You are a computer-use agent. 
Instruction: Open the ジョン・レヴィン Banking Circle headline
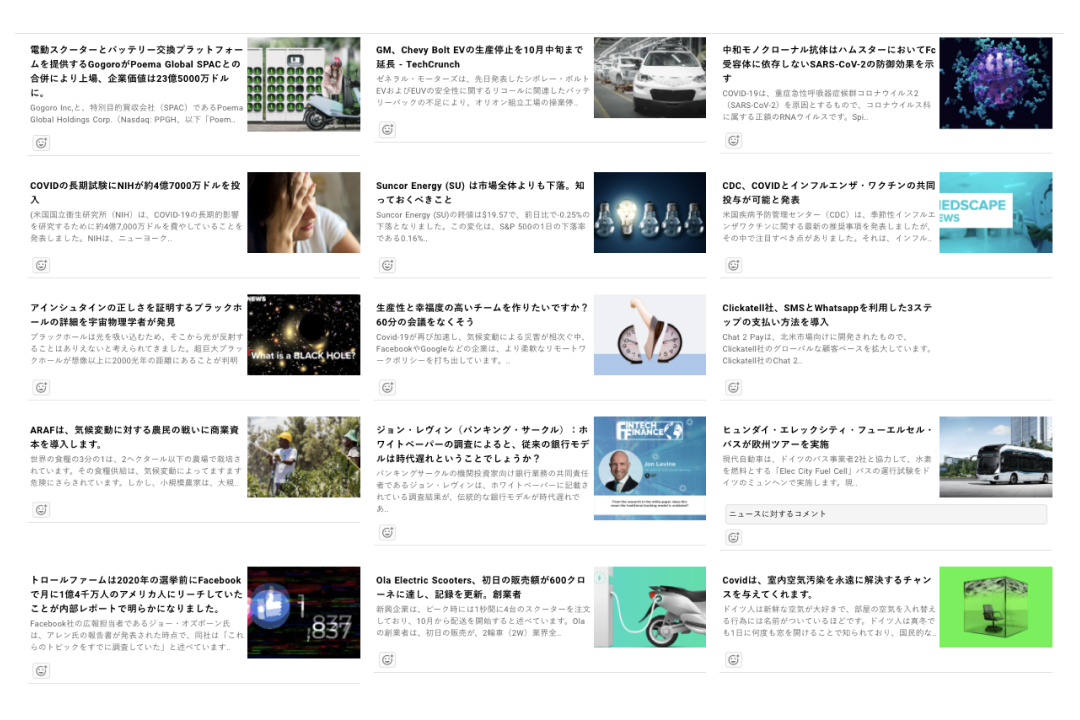482,444
